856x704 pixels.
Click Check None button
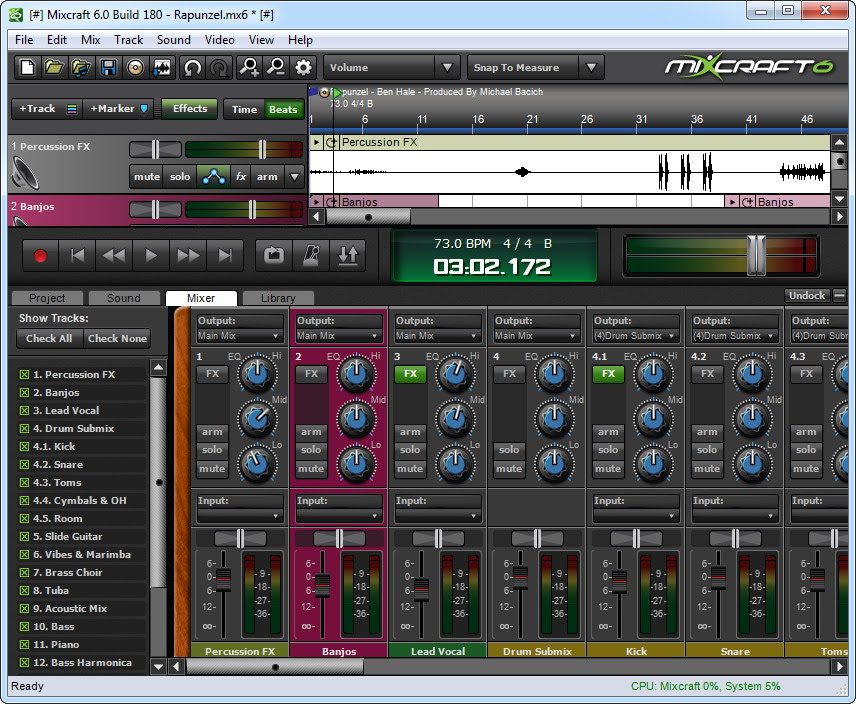point(117,338)
